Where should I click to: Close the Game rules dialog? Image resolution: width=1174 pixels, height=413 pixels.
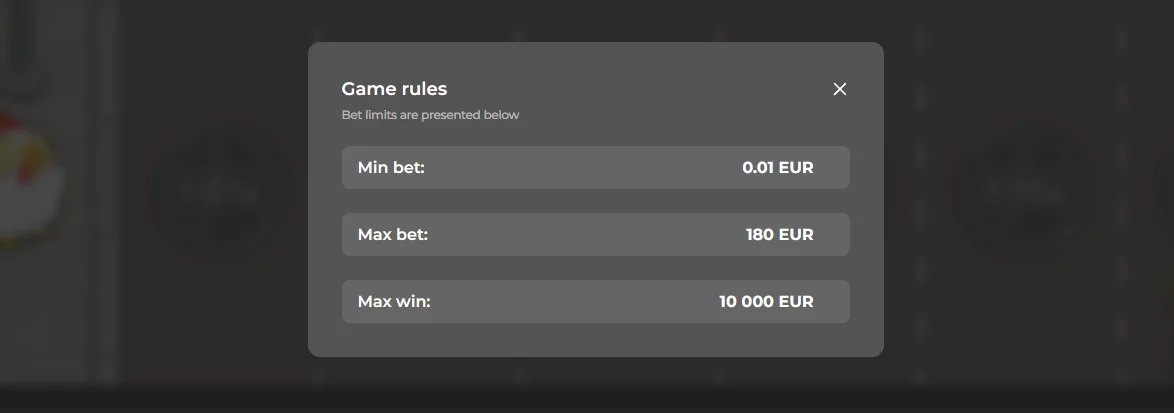pyautogui.click(x=840, y=89)
